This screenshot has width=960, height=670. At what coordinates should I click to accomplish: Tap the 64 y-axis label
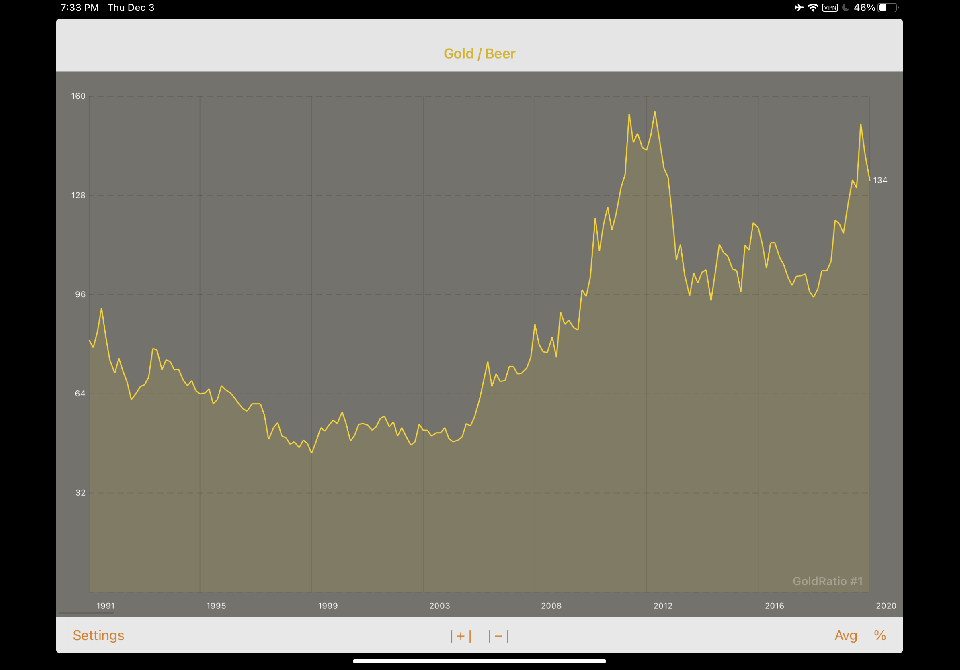[x=80, y=393]
